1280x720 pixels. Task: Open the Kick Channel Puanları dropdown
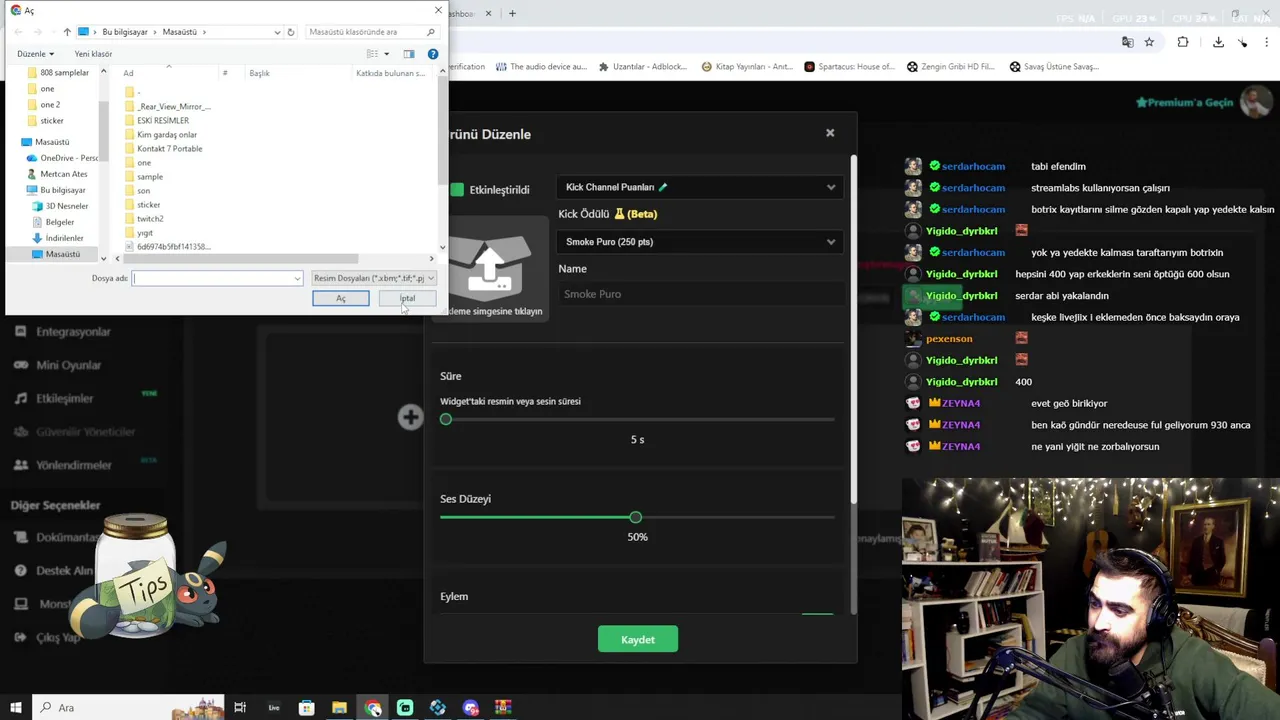[x=700, y=187]
